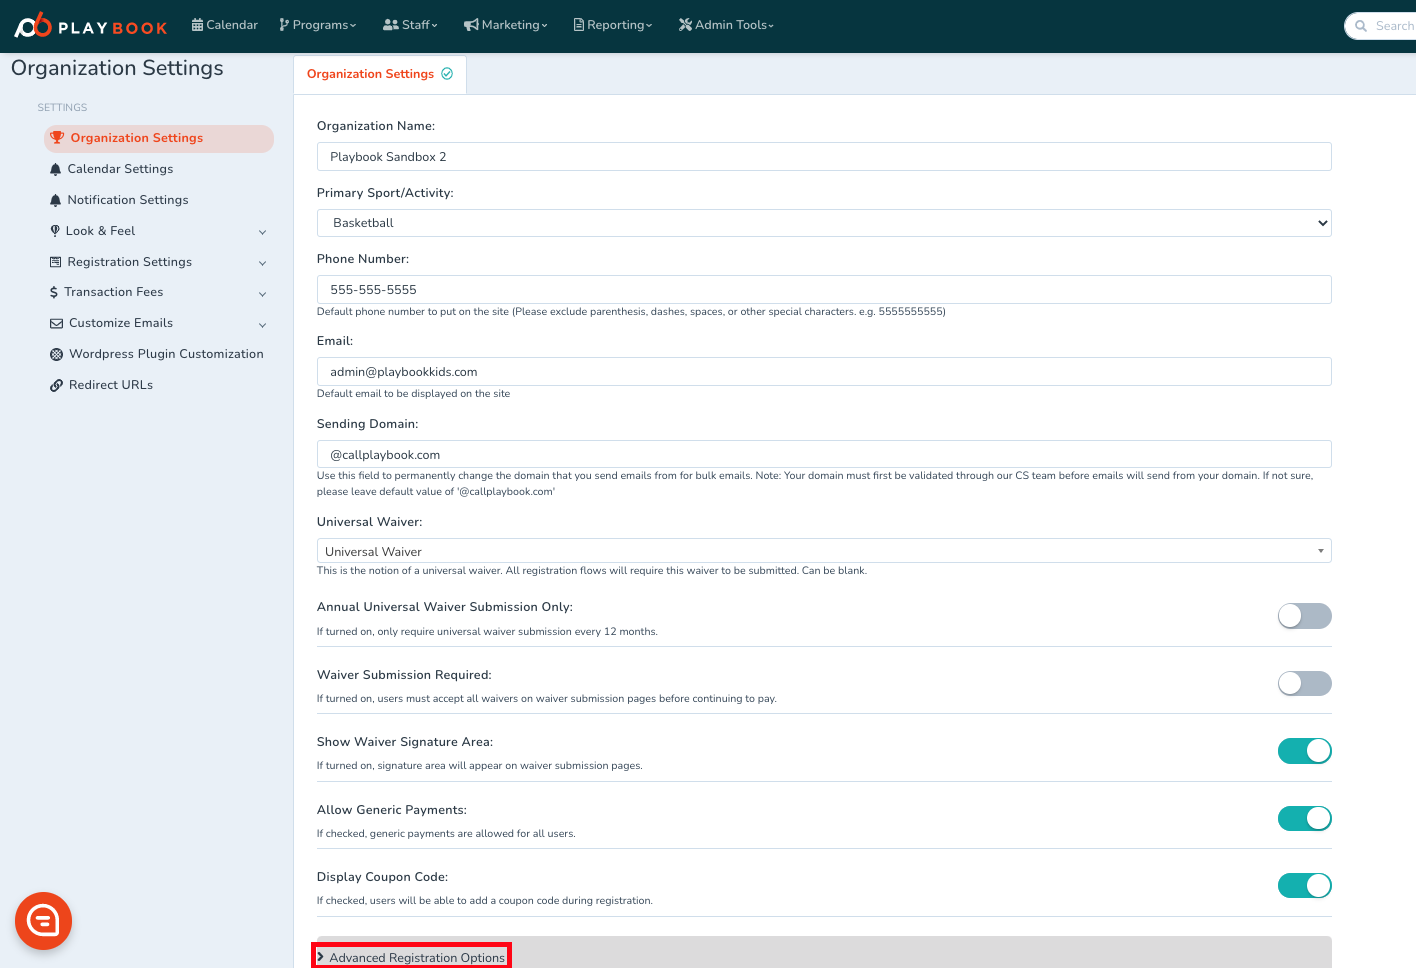The image size is (1416, 968).
Task: Disable Allow Generic Payments toggle
Action: pos(1305,818)
